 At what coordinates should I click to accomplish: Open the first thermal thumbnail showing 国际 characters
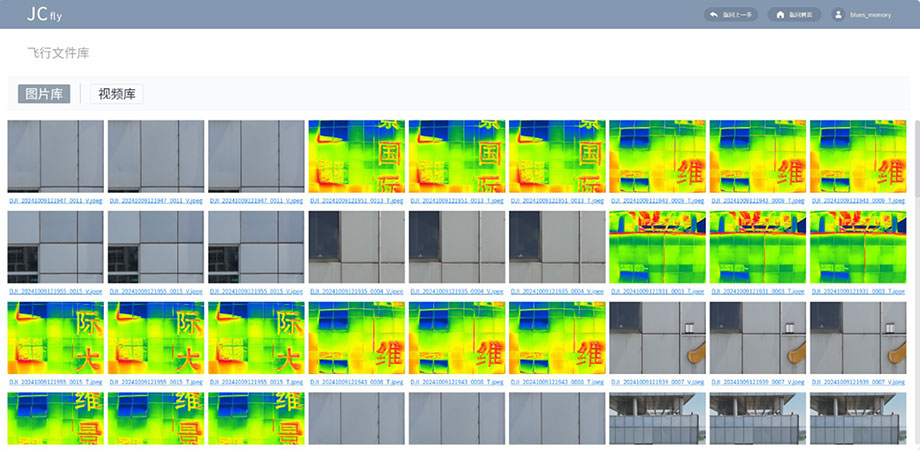click(x=356, y=156)
